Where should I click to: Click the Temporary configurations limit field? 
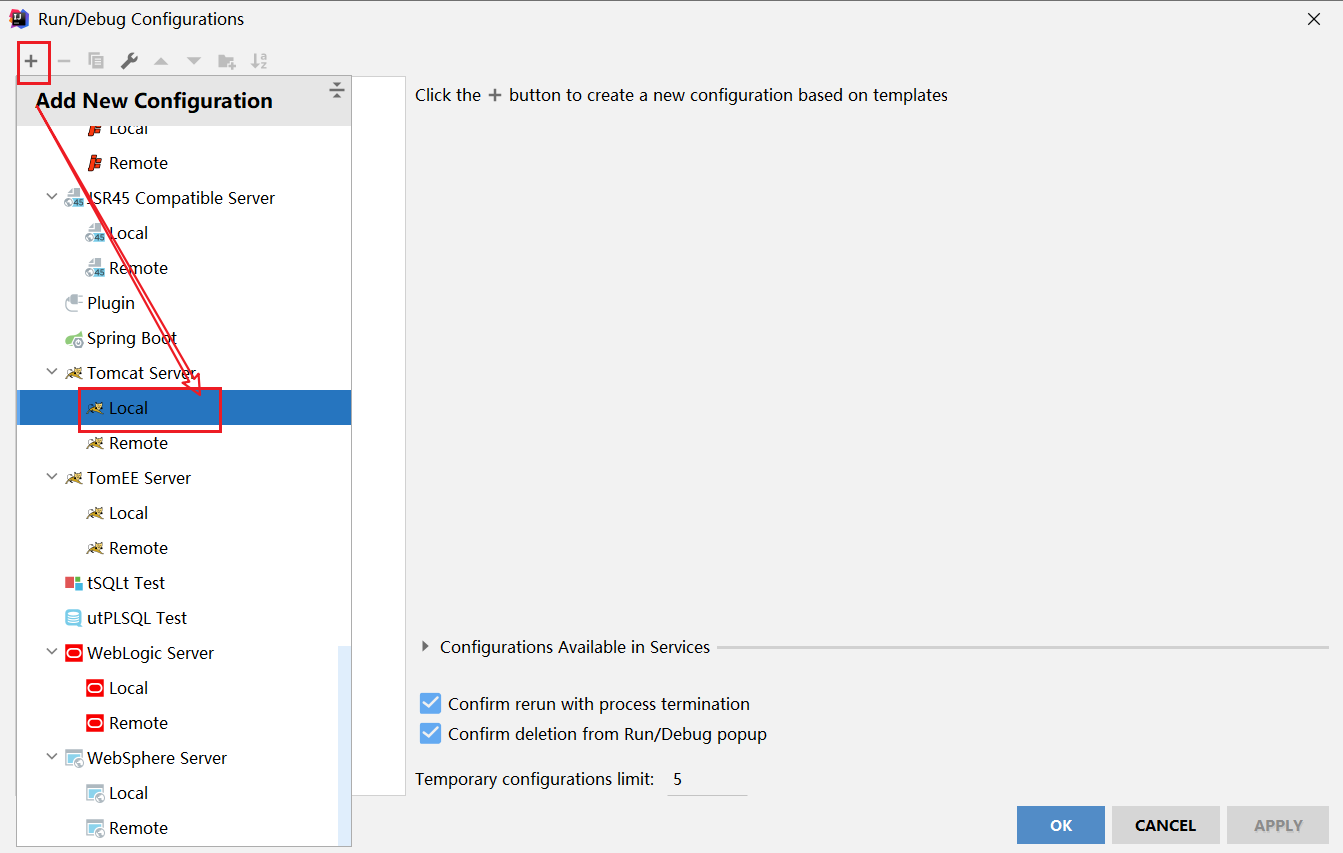pyautogui.click(x=706, y=779)
